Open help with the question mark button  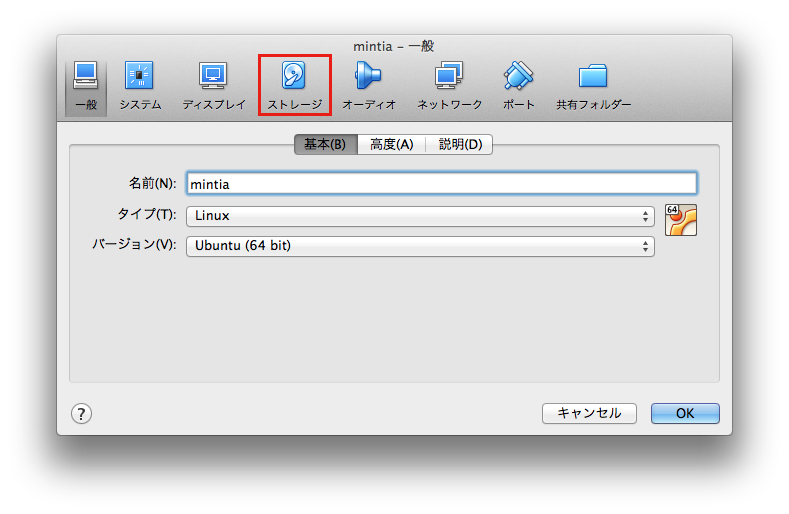82,413
